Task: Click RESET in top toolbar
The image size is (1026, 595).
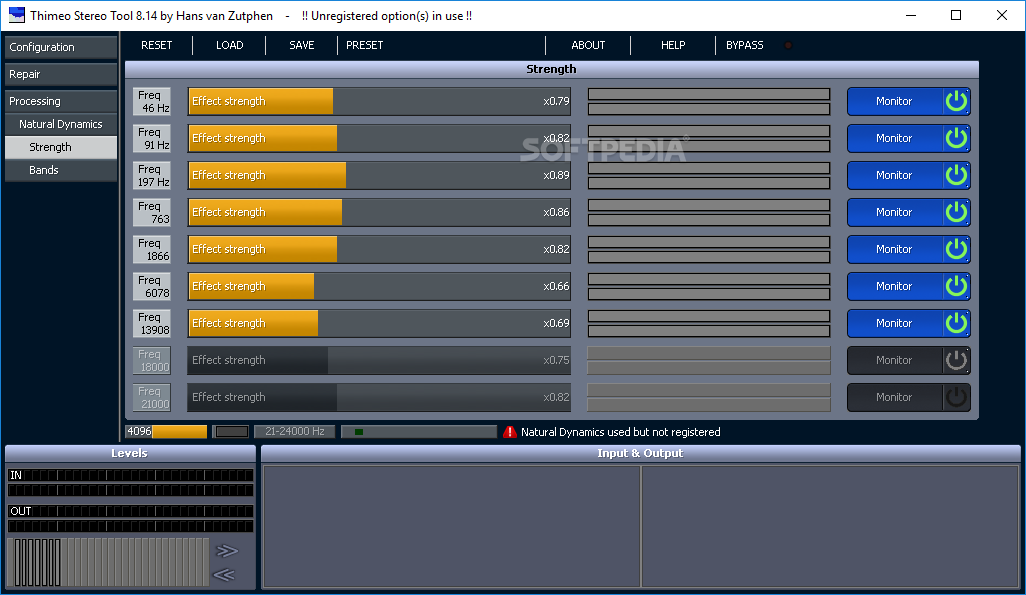Action: (x=157, y=45)
